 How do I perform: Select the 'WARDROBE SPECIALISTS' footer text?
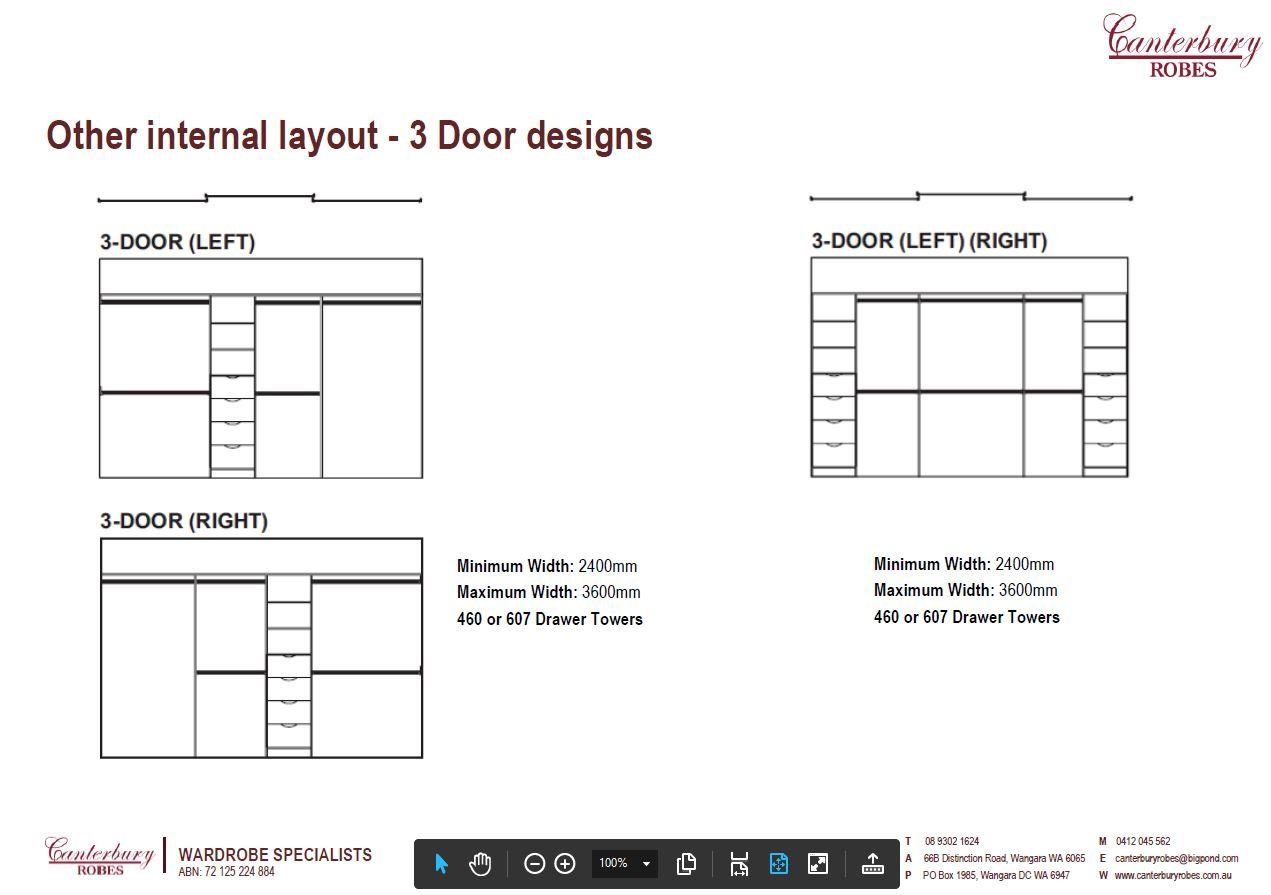tap(275, 855)
